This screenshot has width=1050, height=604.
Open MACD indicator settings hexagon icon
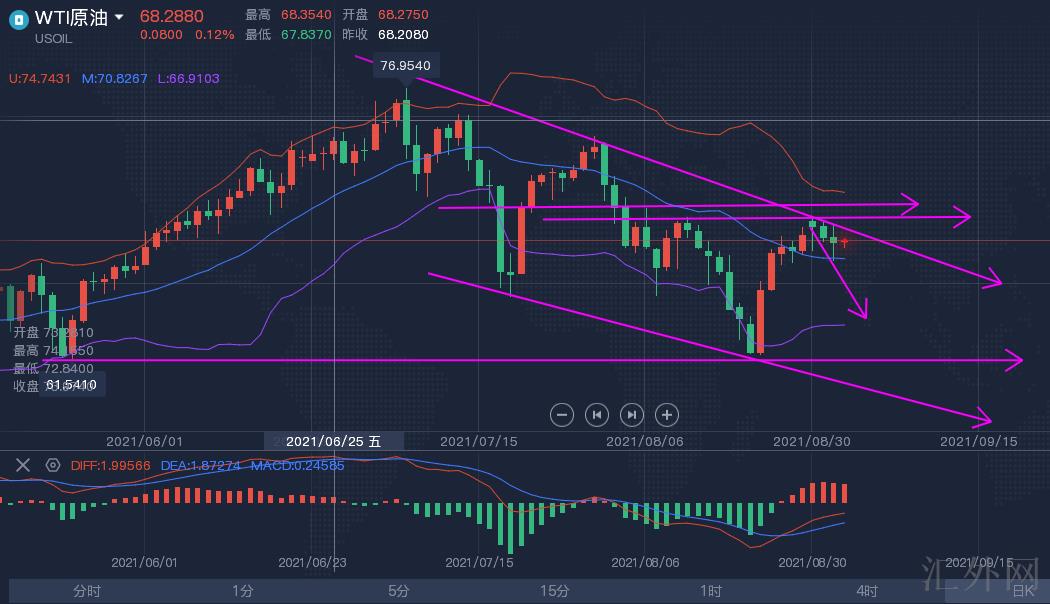[x=52, y=465]
